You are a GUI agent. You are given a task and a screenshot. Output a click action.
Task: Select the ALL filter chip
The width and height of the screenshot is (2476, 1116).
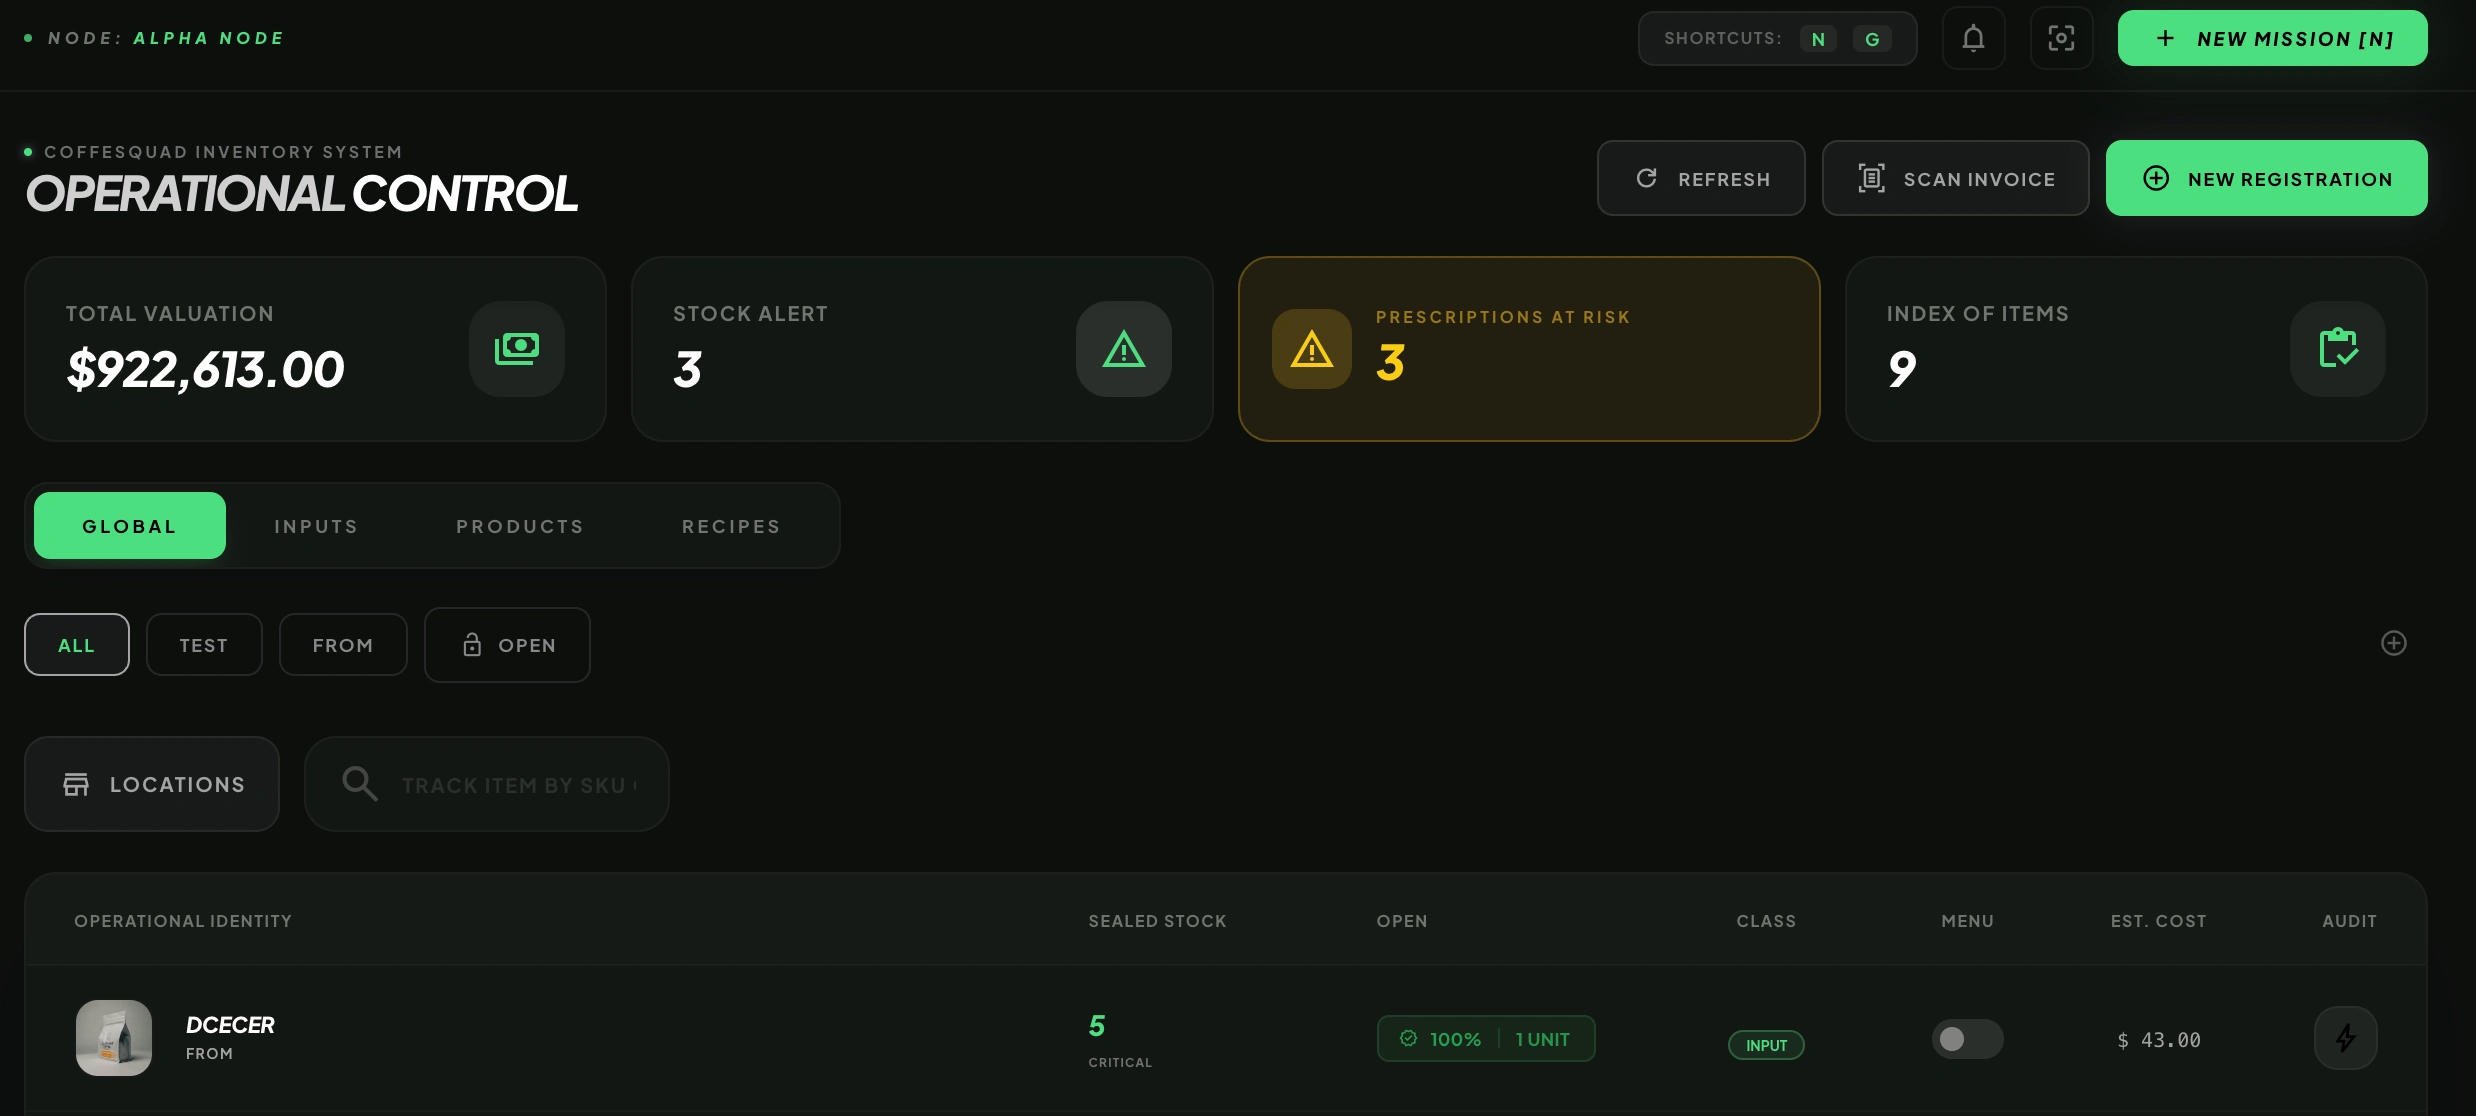point(77,645)
